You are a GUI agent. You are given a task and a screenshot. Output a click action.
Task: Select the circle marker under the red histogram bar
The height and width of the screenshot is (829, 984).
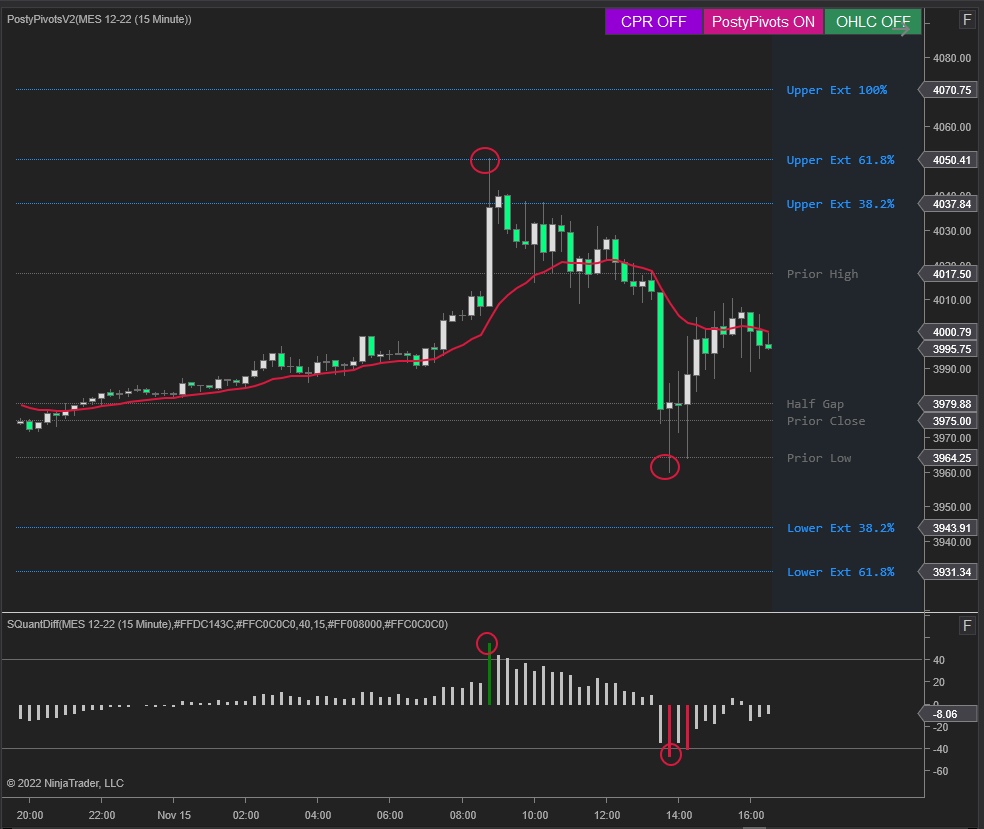671,755
